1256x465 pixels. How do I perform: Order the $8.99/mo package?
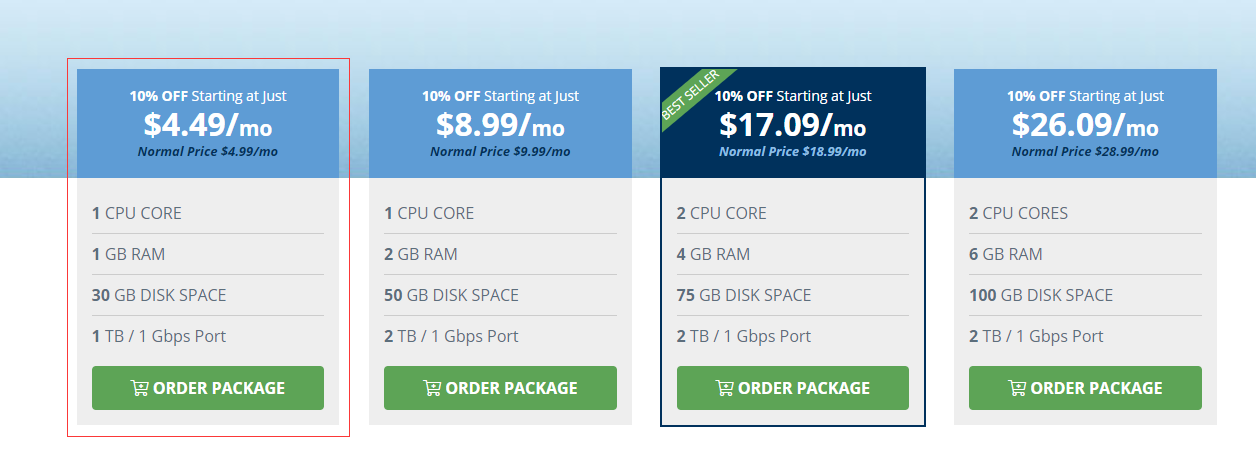[x=500, y=388]
